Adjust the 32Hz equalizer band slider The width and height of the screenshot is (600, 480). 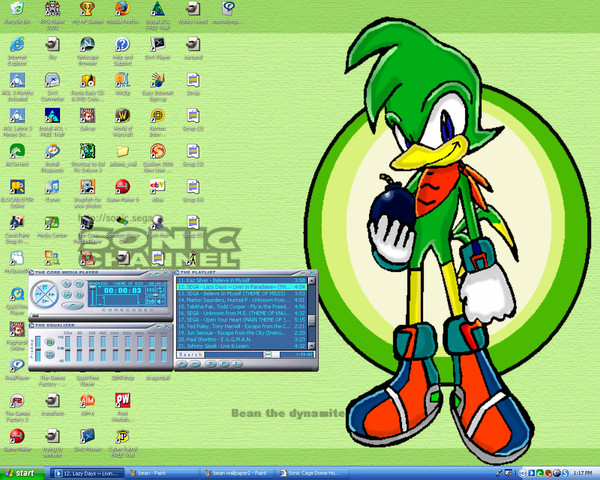67,348
